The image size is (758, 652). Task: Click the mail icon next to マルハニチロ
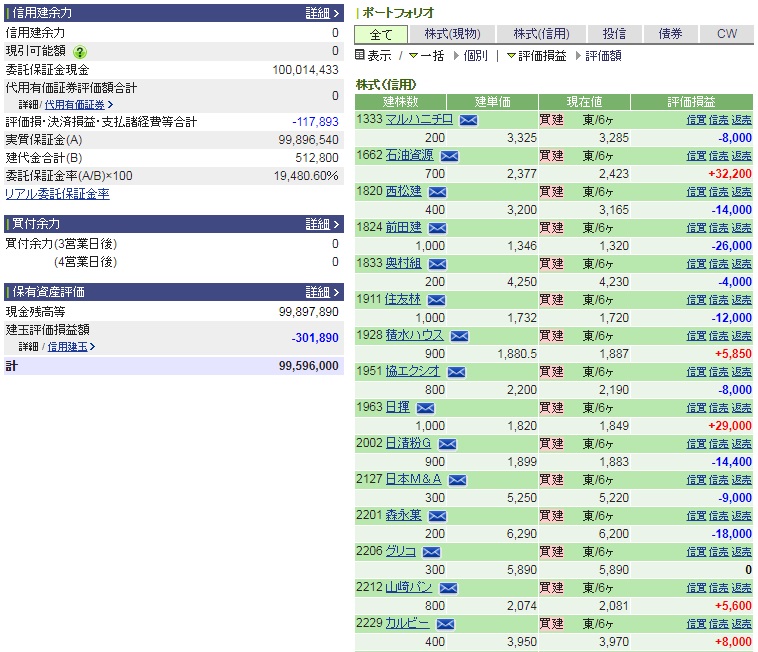click(x=468, y=120)
